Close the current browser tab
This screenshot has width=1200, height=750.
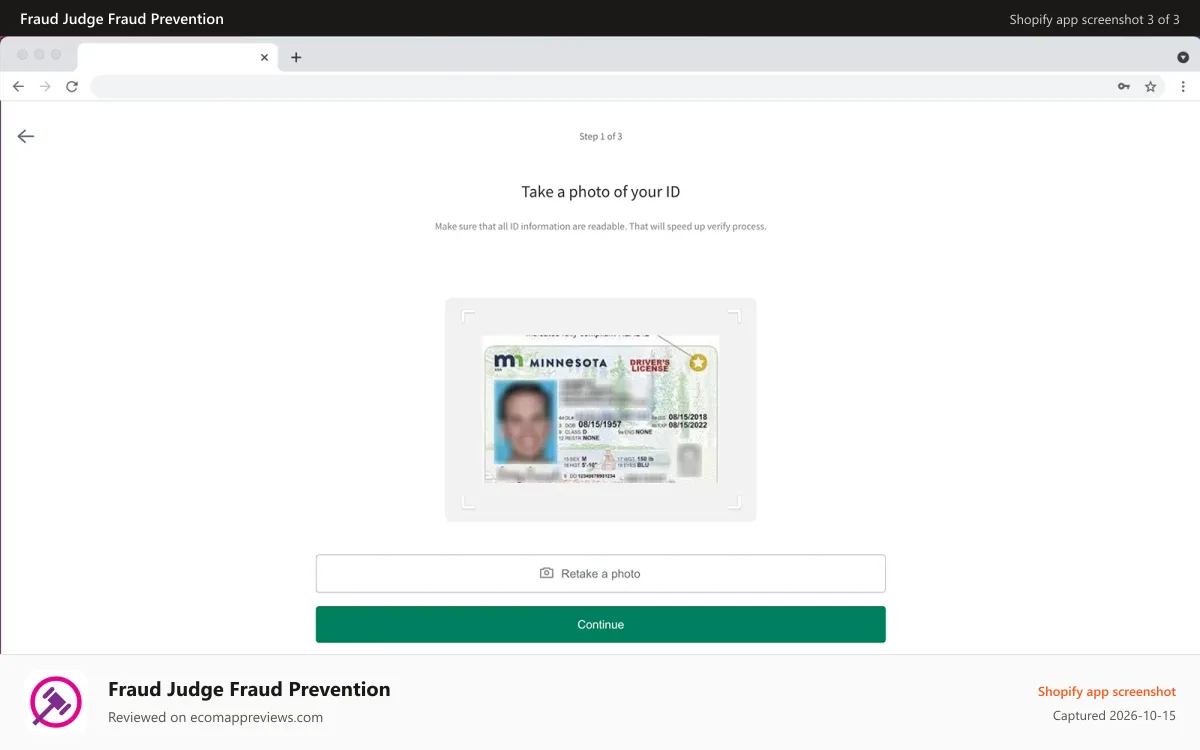coord(264,58)
